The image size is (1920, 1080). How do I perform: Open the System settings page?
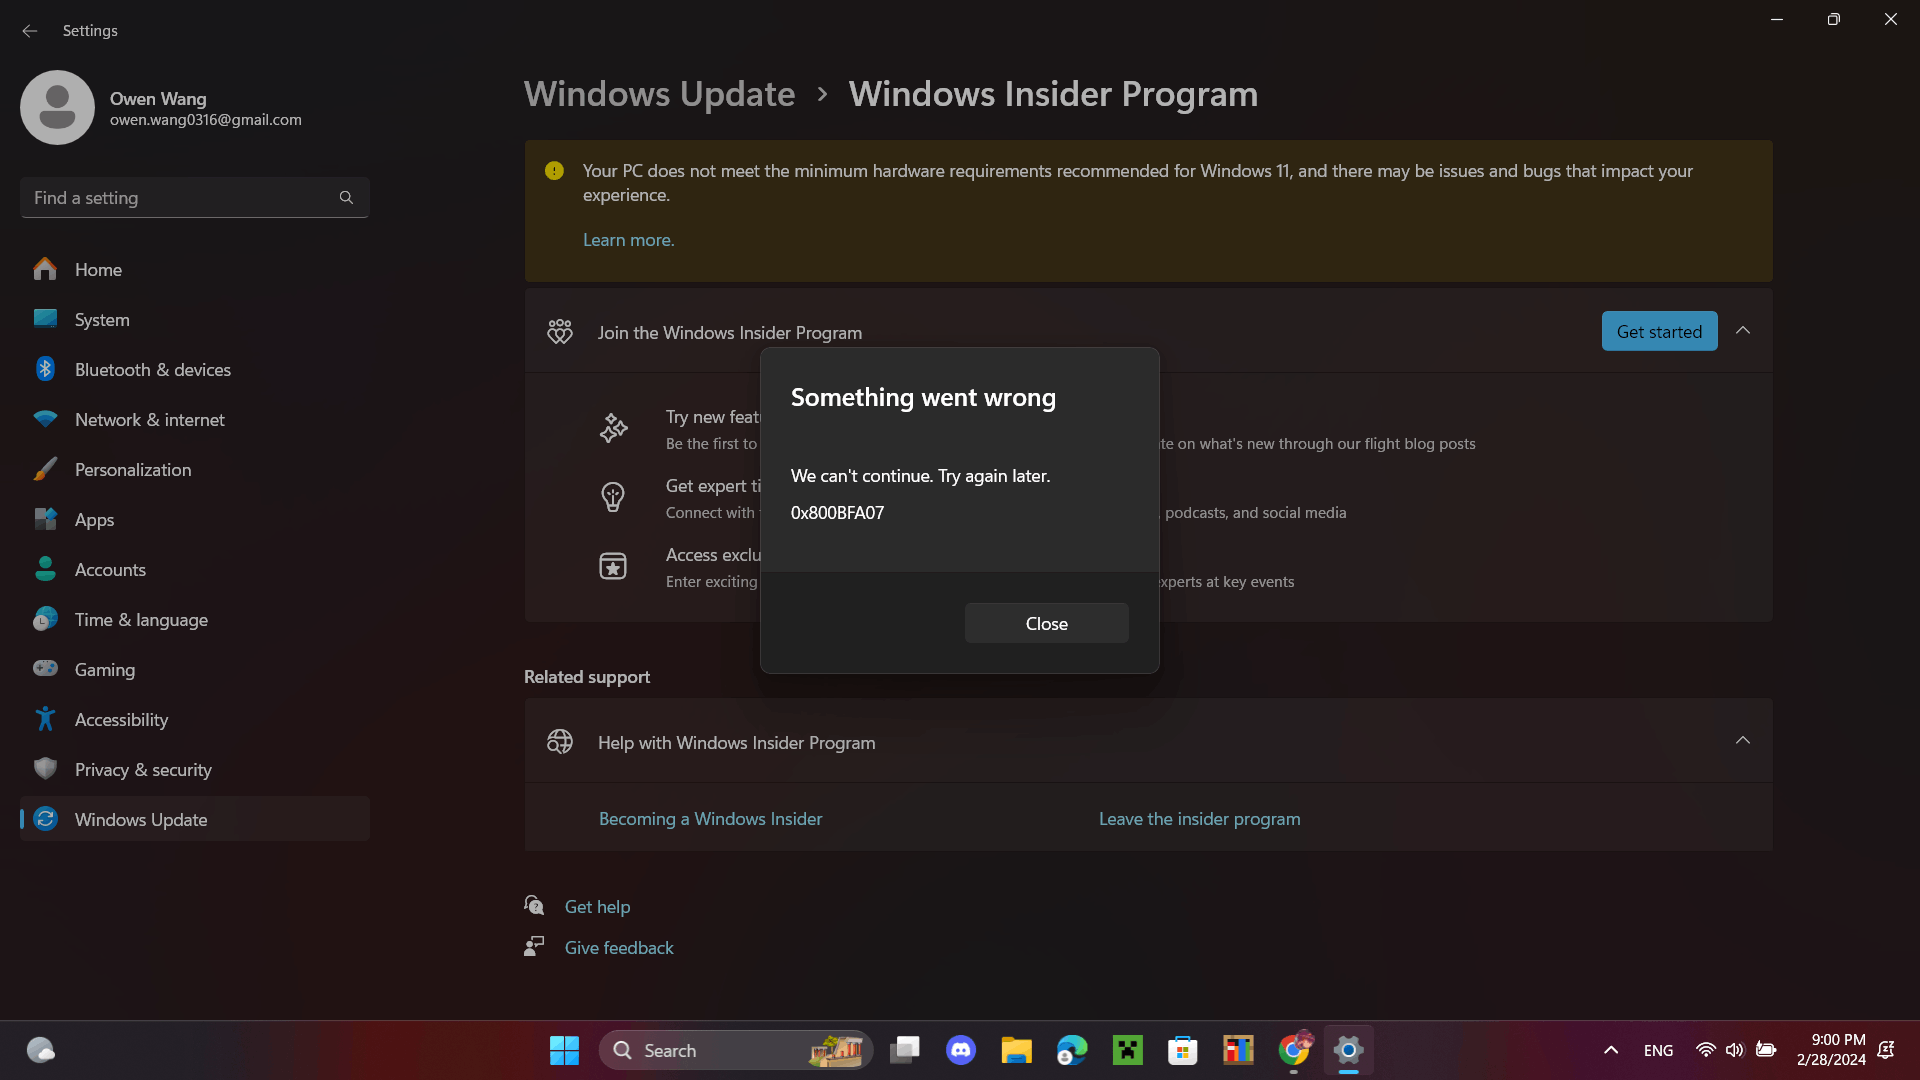[x=194, y=320]
